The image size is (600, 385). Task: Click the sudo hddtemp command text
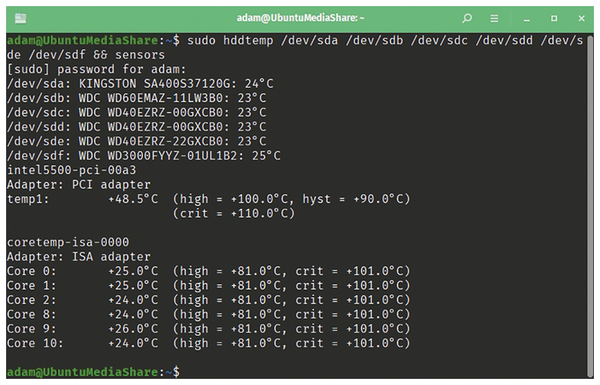point(230,40)
